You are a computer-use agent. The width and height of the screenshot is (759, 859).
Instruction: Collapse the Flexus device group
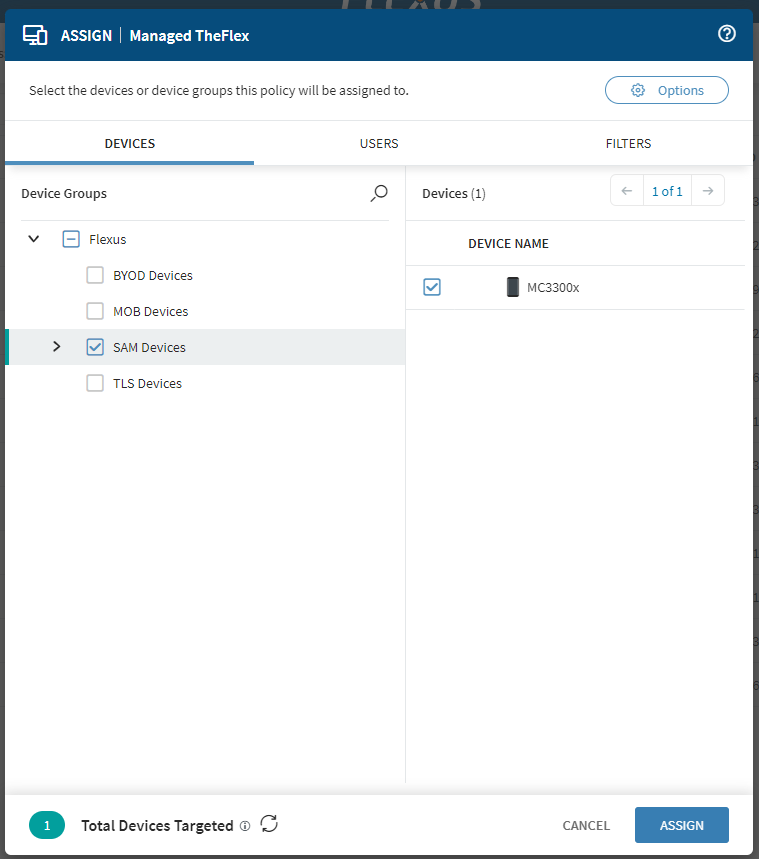[x=34, y=239]
